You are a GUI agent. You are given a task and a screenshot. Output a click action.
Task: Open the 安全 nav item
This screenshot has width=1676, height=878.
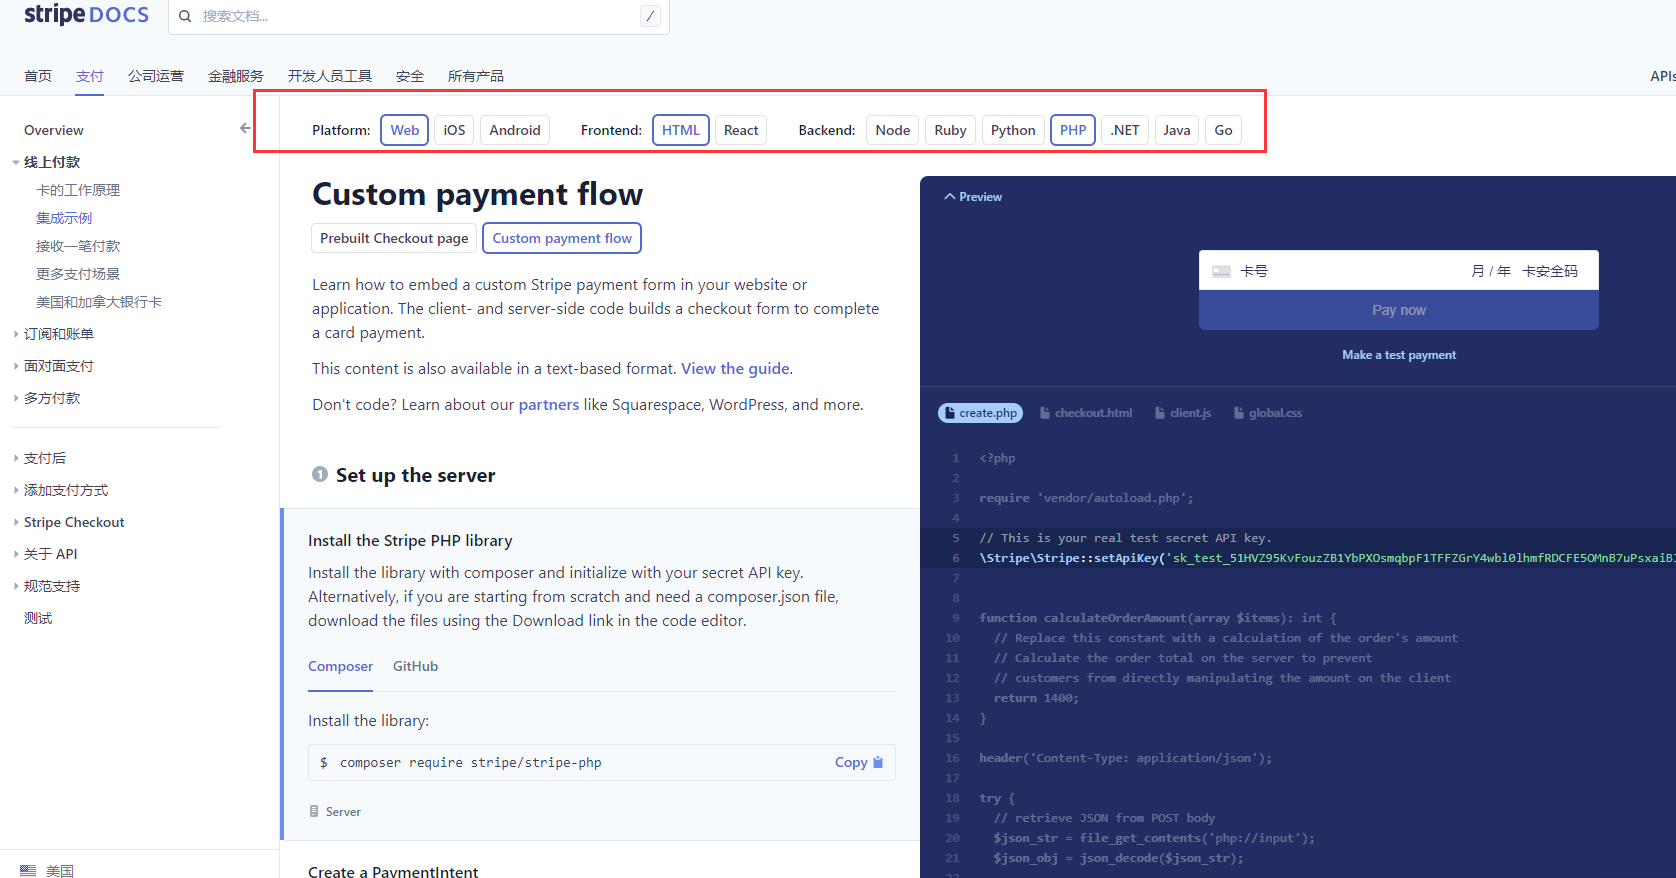(410, 76)
